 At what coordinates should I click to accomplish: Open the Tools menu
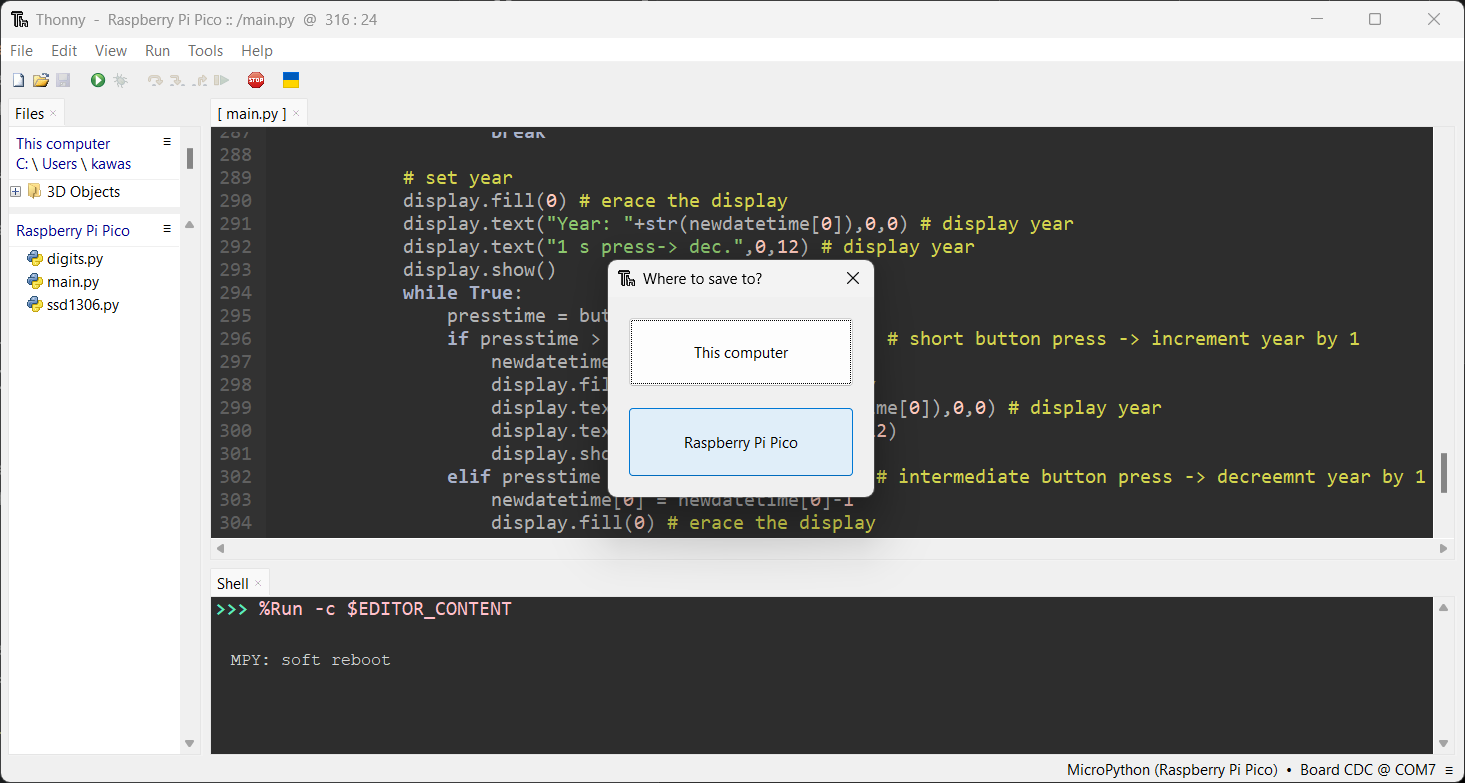[x=206, y=50]
